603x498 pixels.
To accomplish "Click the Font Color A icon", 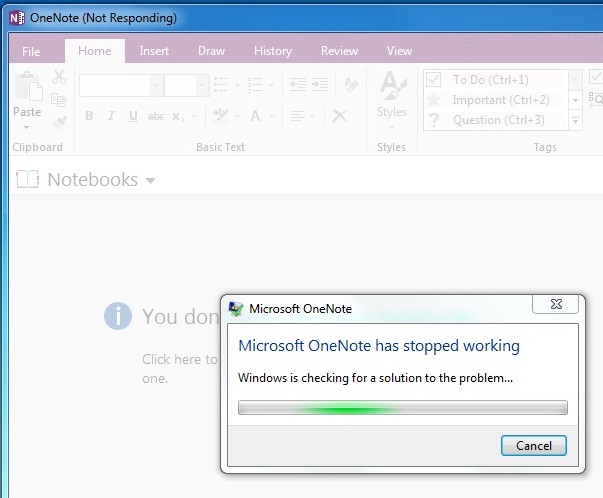I will 255,115.
